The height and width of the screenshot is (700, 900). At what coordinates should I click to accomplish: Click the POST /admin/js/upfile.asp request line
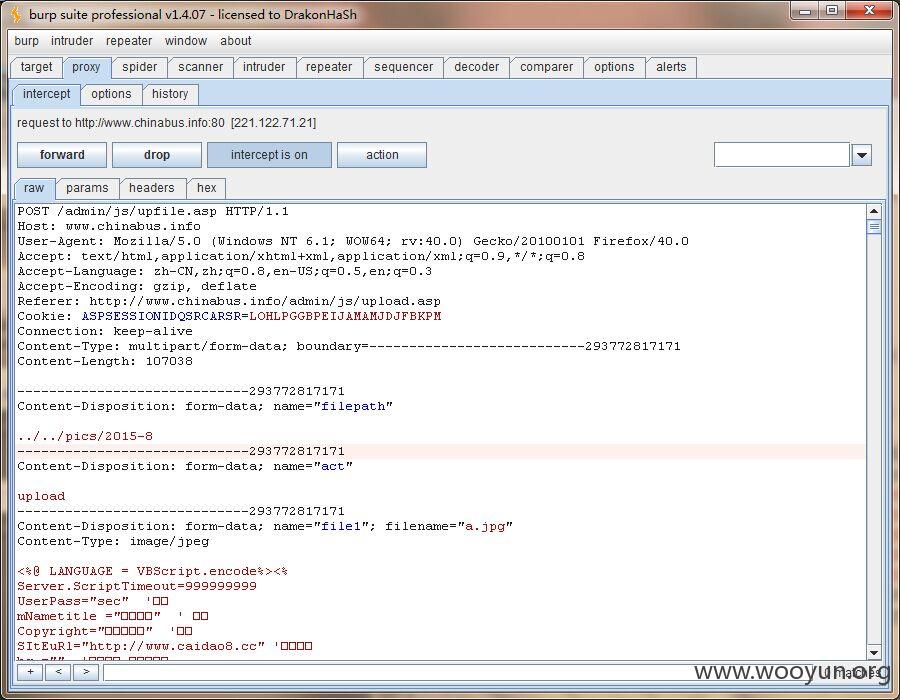pos(153,211)
